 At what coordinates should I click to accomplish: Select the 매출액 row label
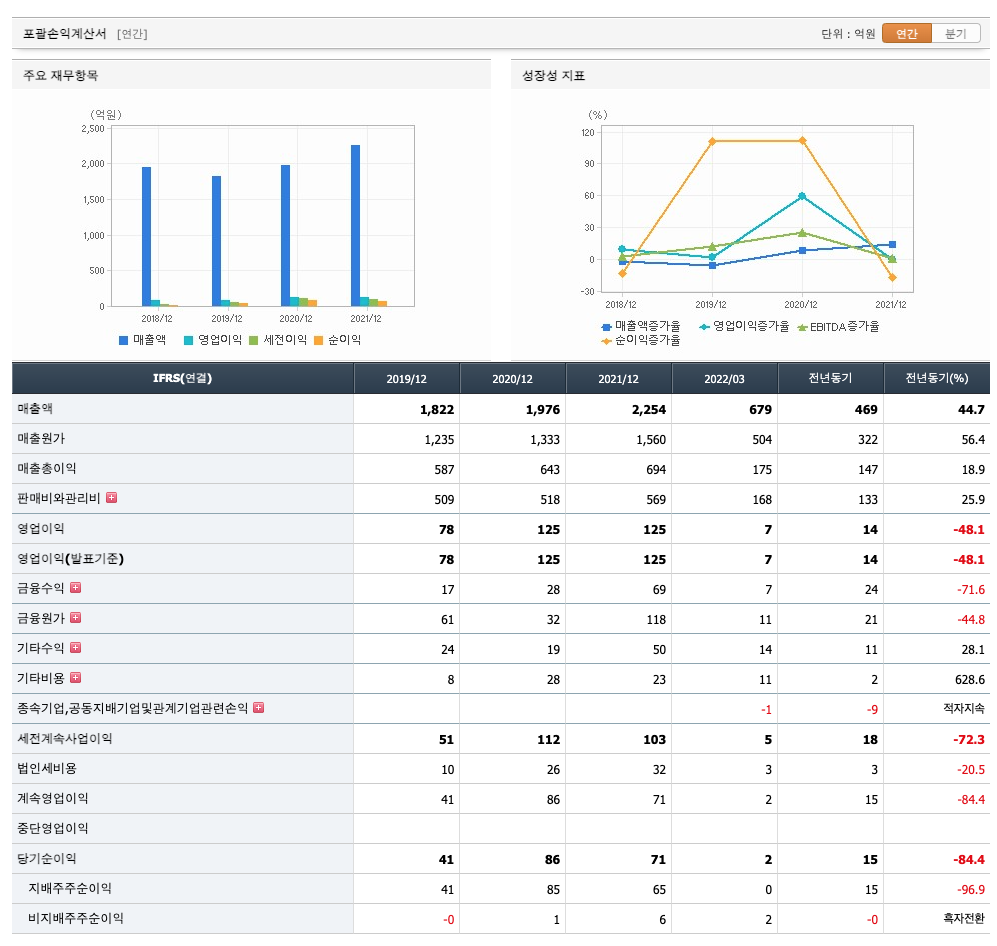click(35, 409)
